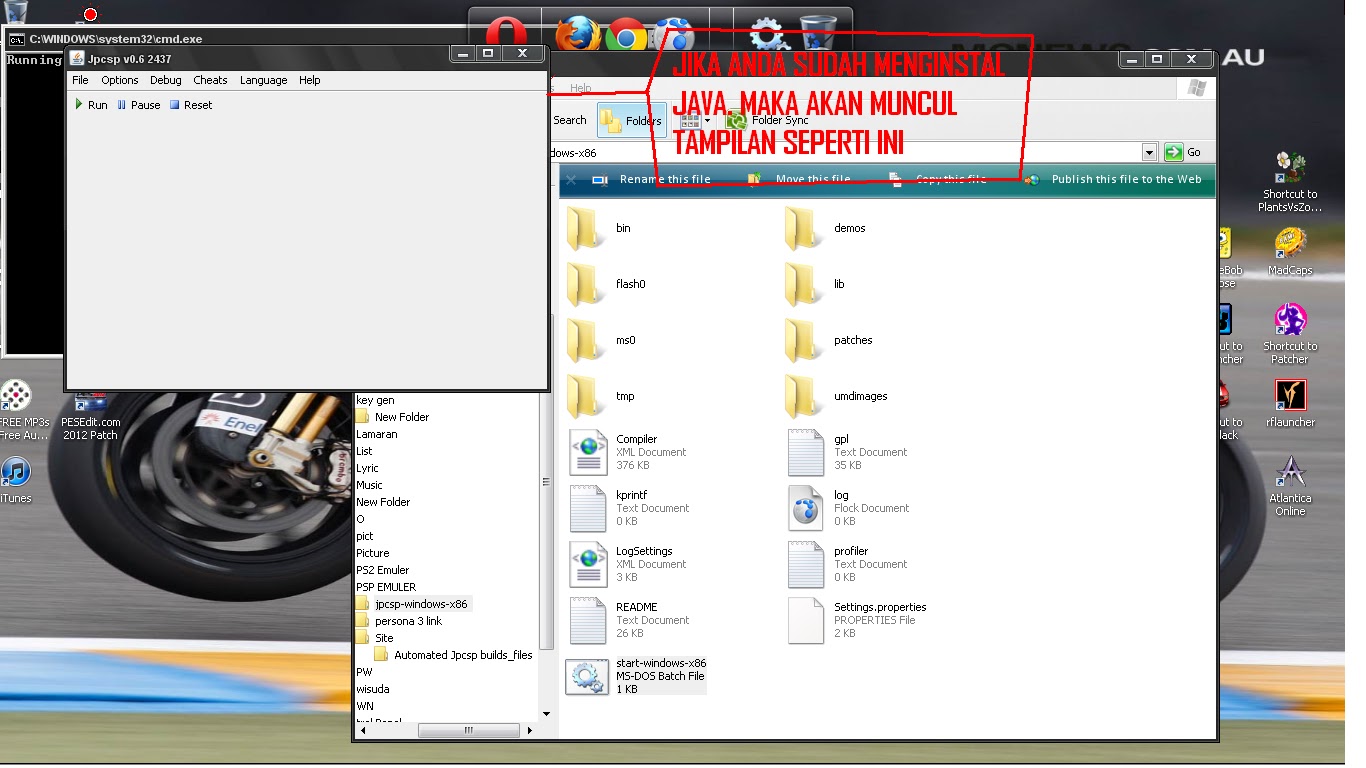Open Shortcut to Patcher desktop icon
Viewport: 1366px width, 768px height.
click(1290, 334)
